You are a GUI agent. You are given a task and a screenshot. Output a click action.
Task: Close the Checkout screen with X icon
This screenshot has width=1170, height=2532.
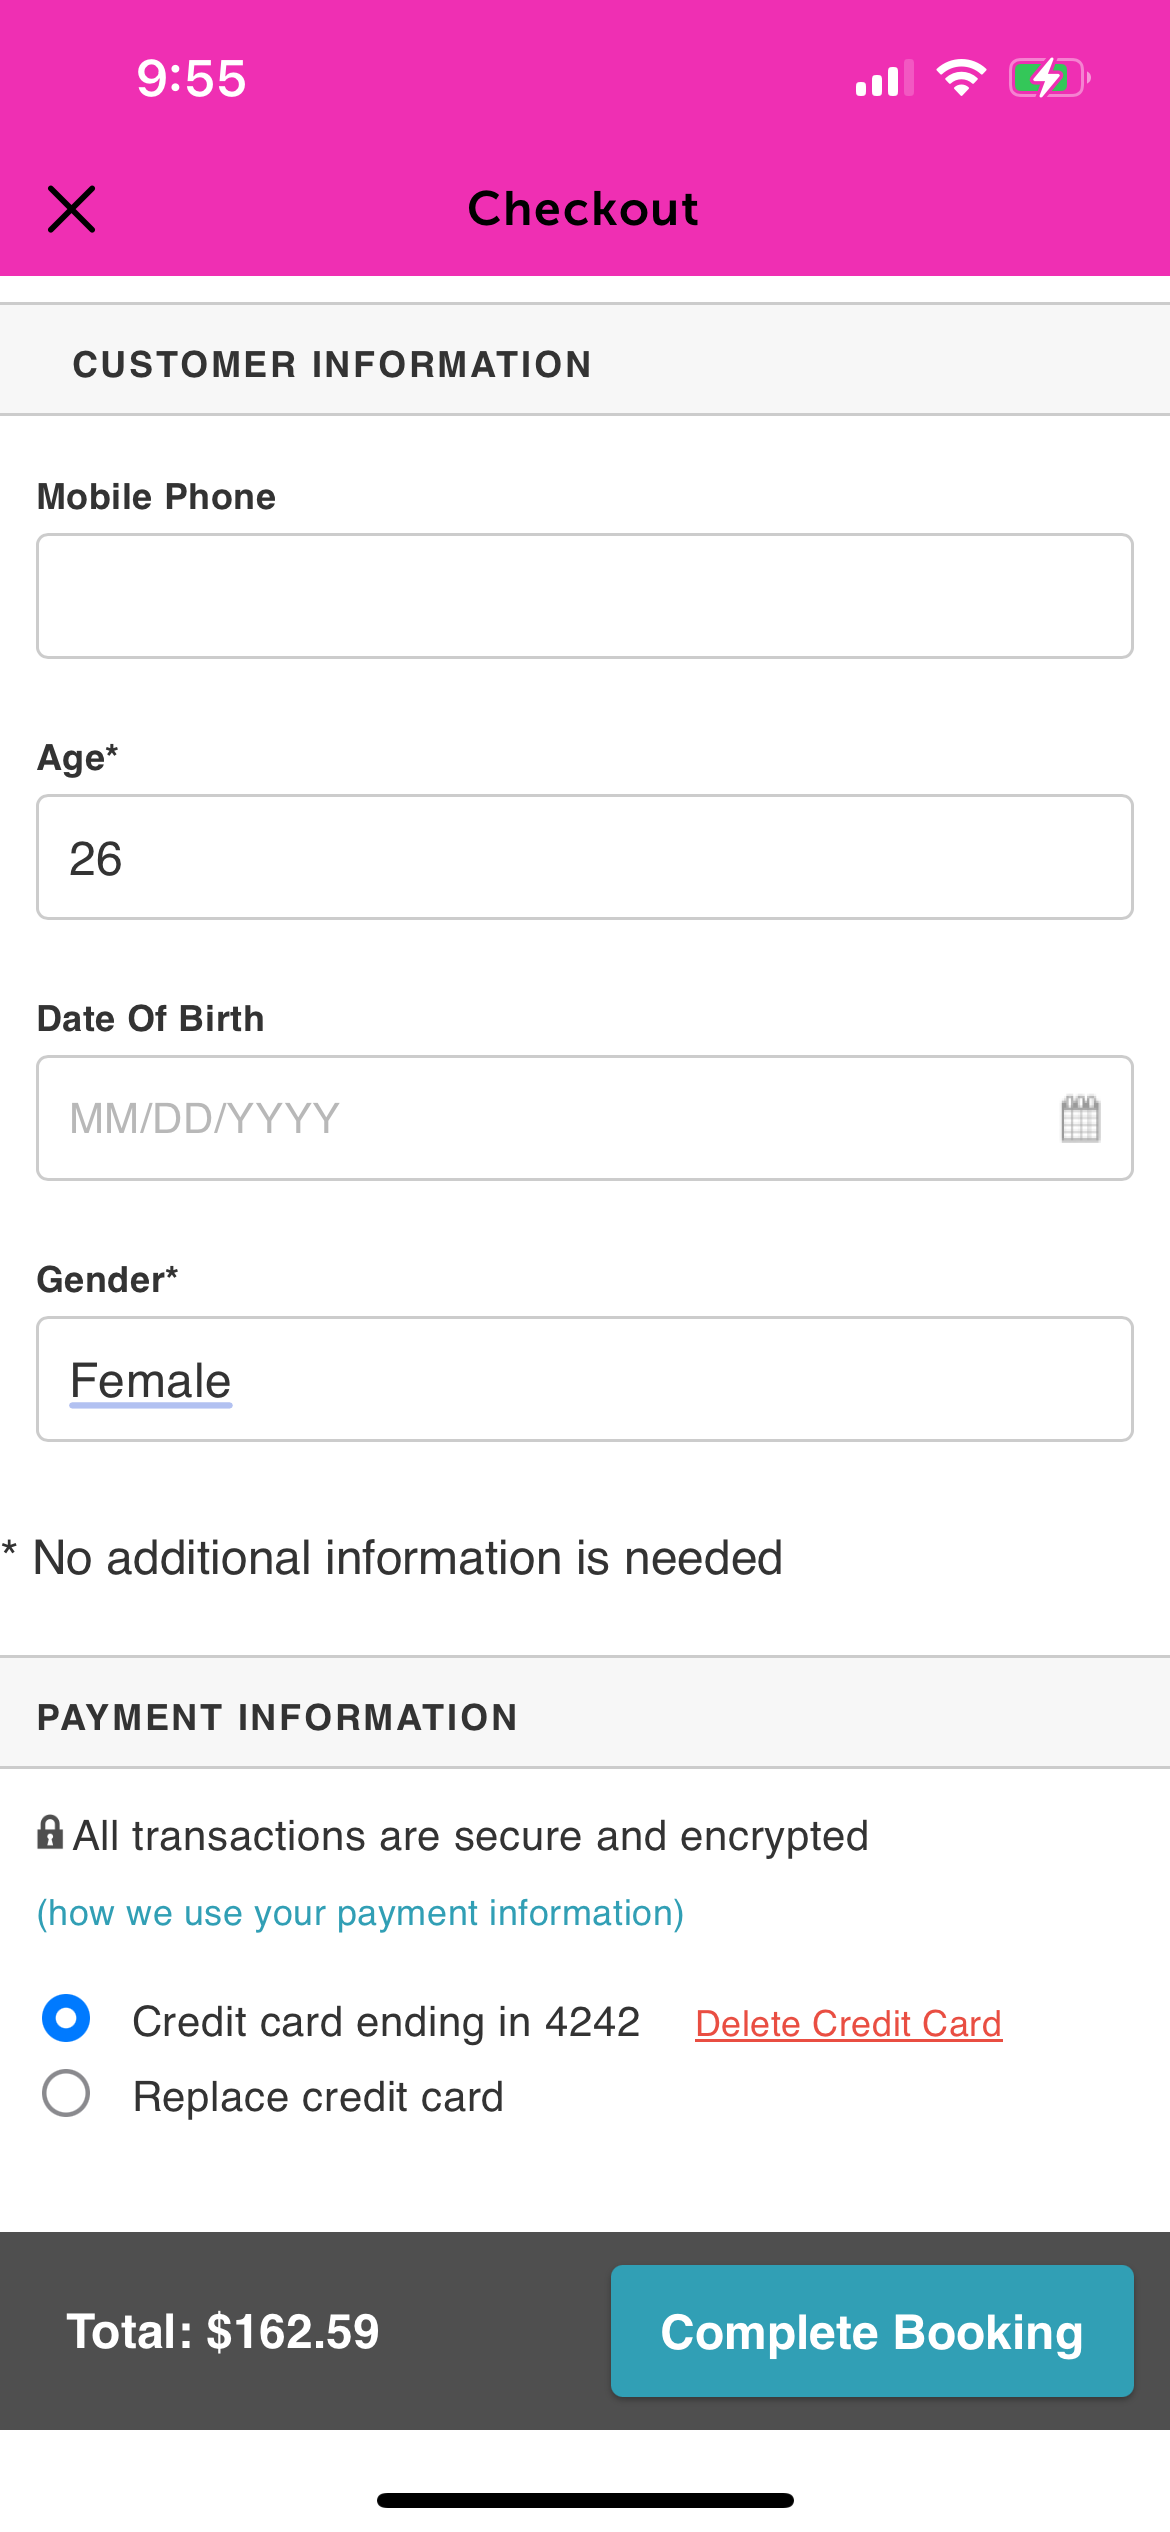tap(72, 209)
